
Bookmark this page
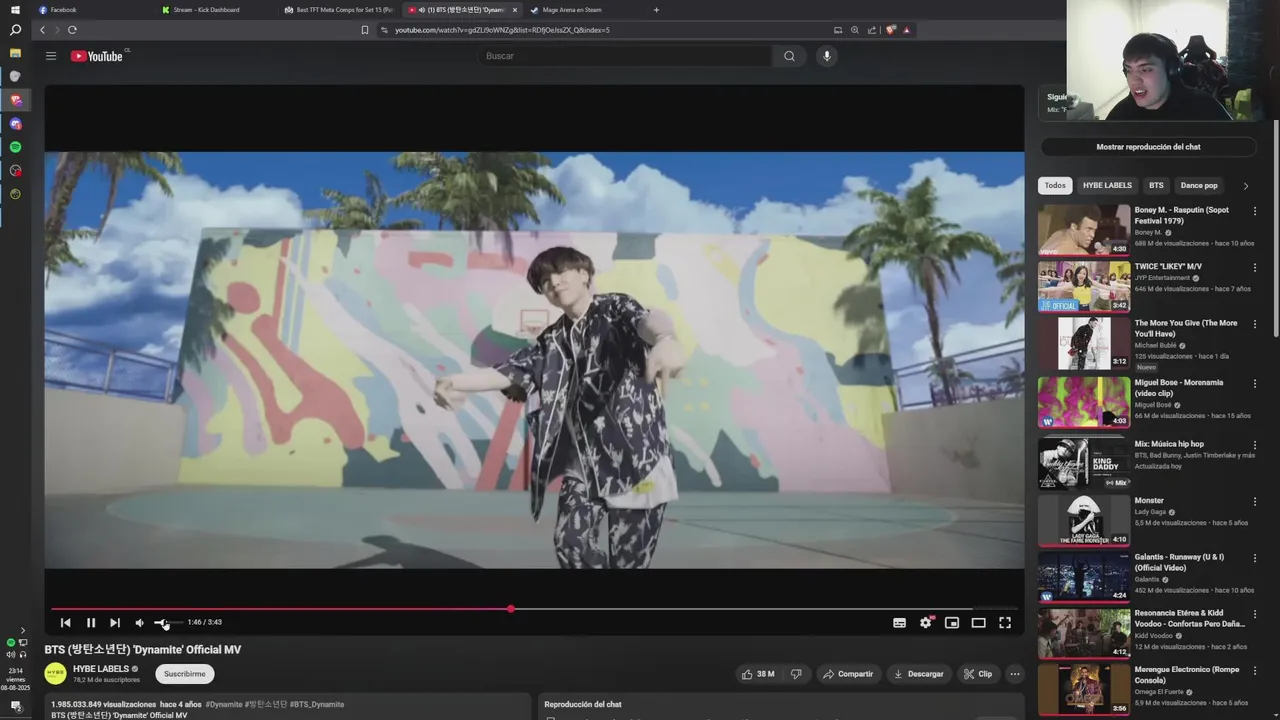click(365, 30)
